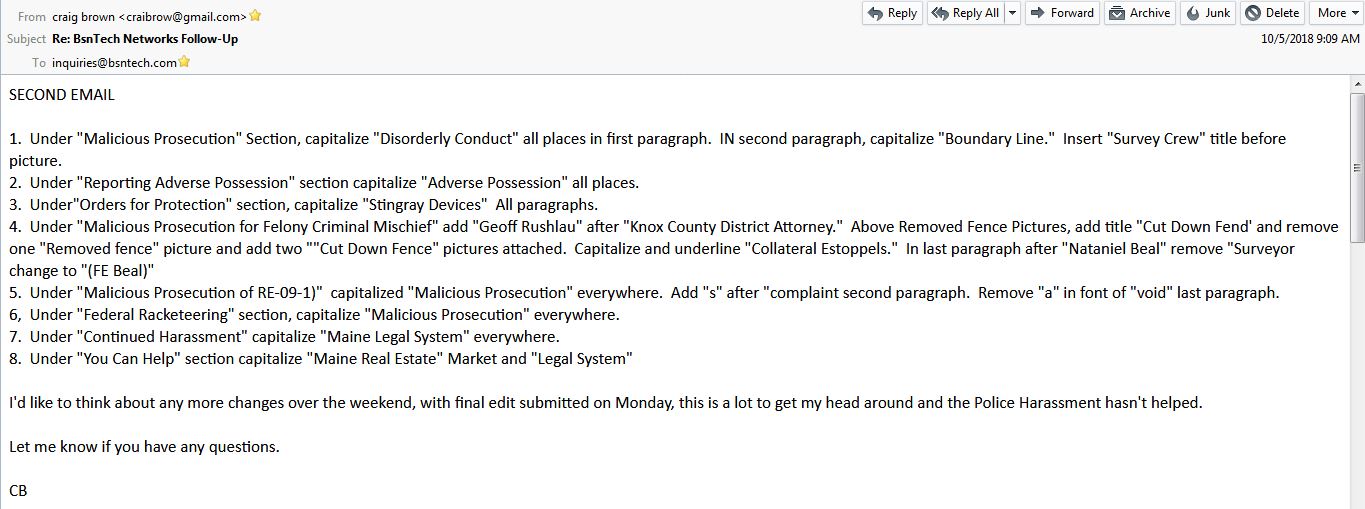Toggle star next to inquiries@bsntech.com
The width and height of the screenshot is (1365, 509).
(x=185, y=62)
